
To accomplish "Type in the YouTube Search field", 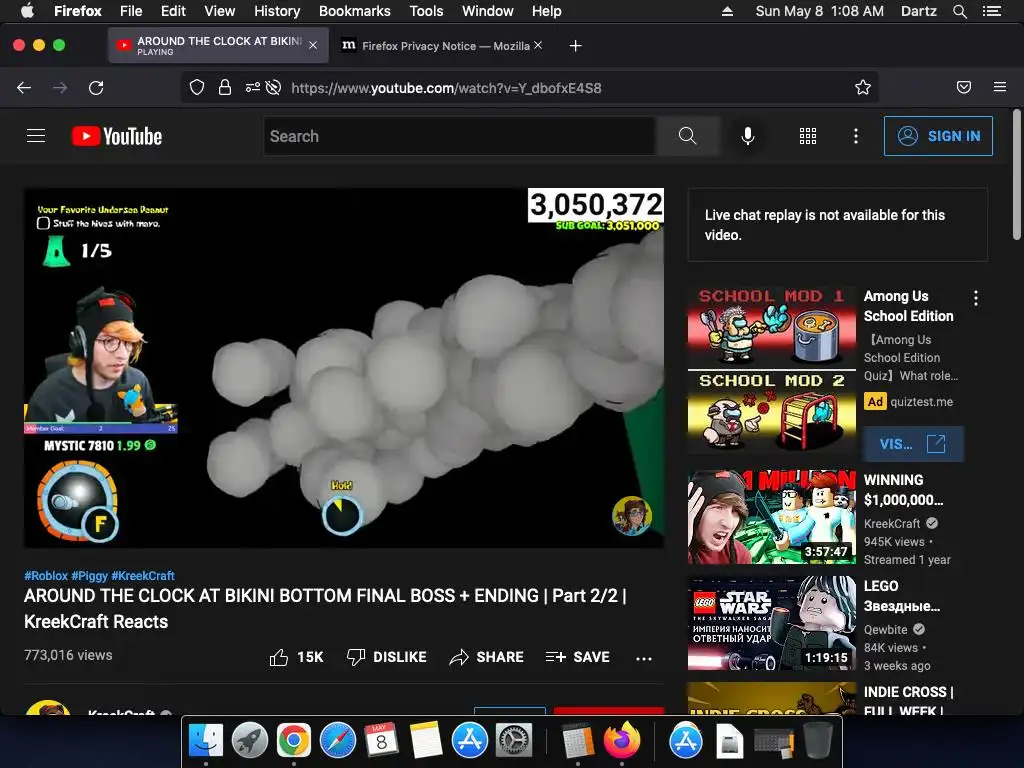I will 460,136.
